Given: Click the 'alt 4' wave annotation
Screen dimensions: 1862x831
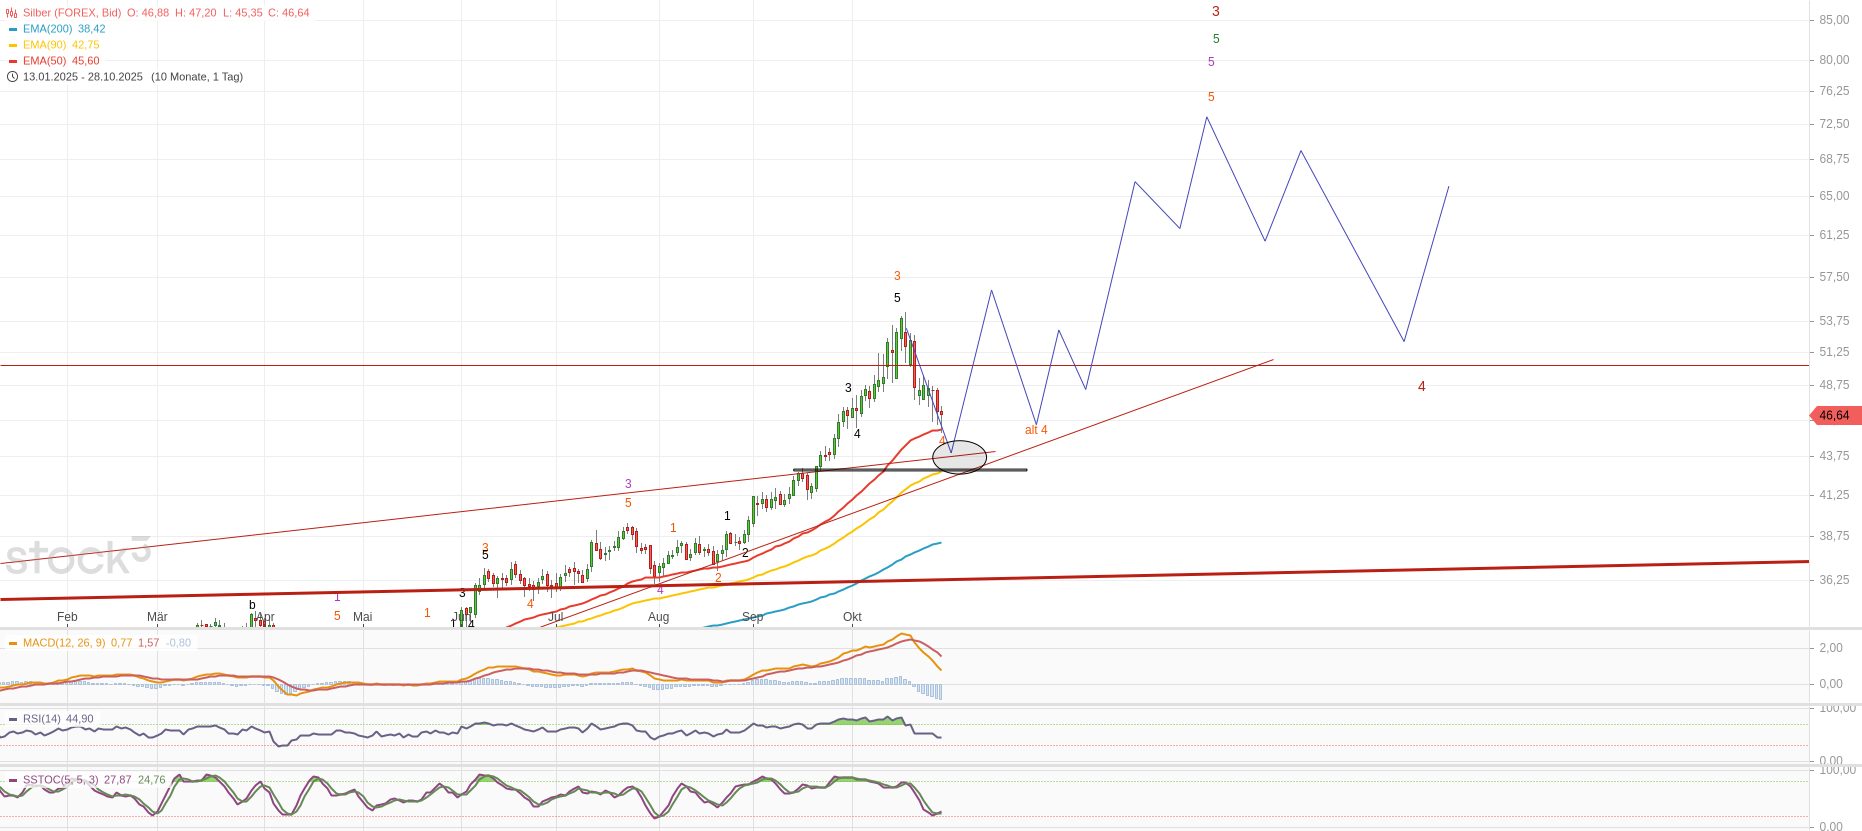Looking at the screenshot, I should coord(1036,430).
